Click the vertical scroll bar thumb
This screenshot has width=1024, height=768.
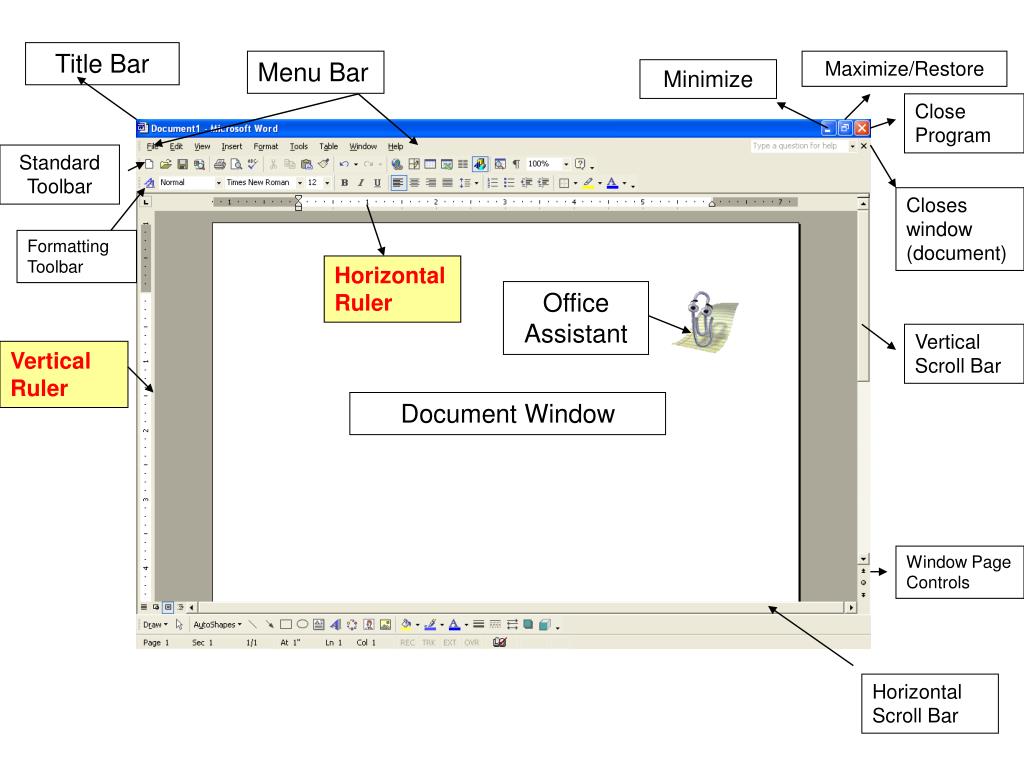pyautogui.click(x=863, y=295)
